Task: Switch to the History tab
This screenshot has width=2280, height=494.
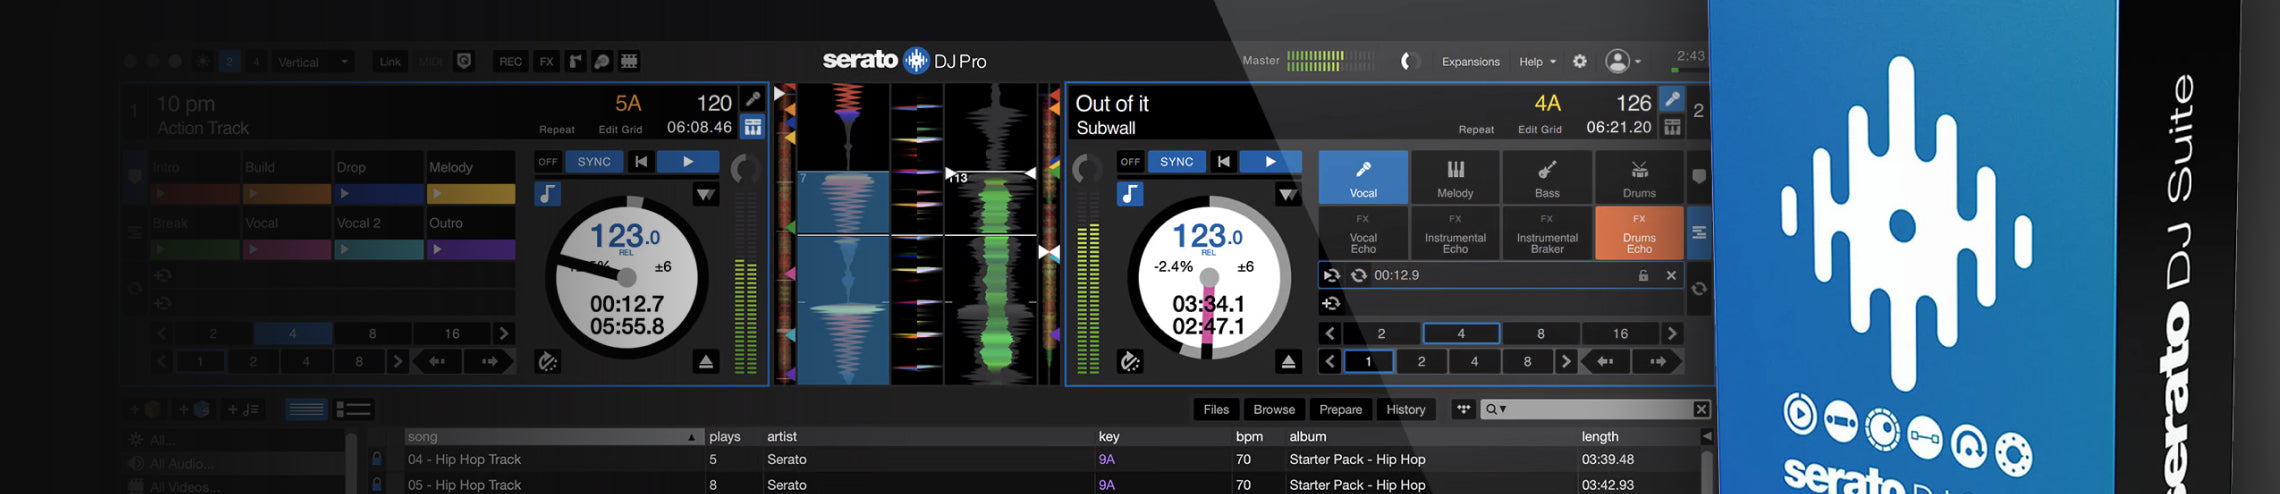Action: point(1406,409)
